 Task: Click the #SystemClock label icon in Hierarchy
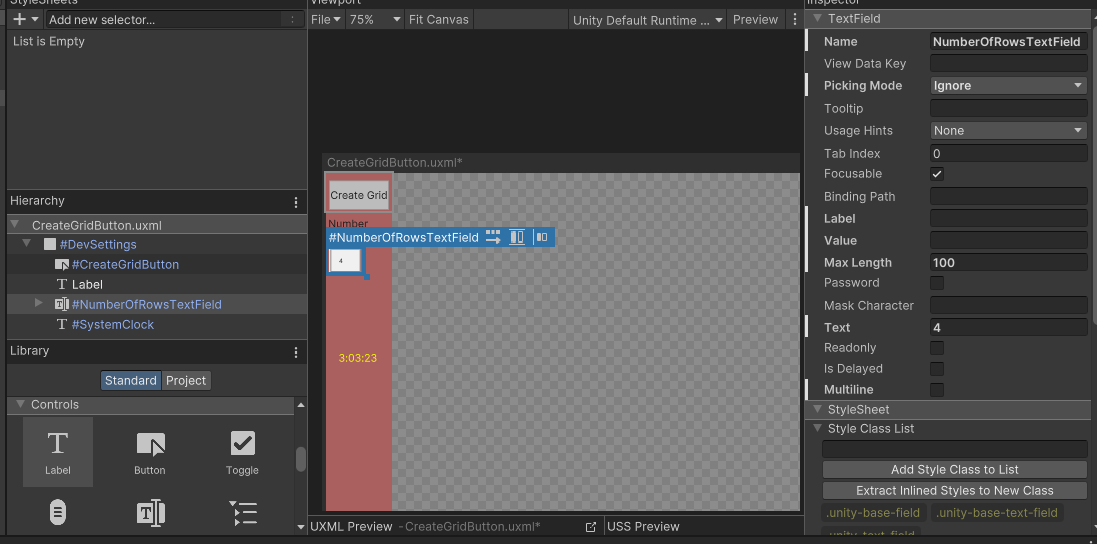tap(62, 324)
